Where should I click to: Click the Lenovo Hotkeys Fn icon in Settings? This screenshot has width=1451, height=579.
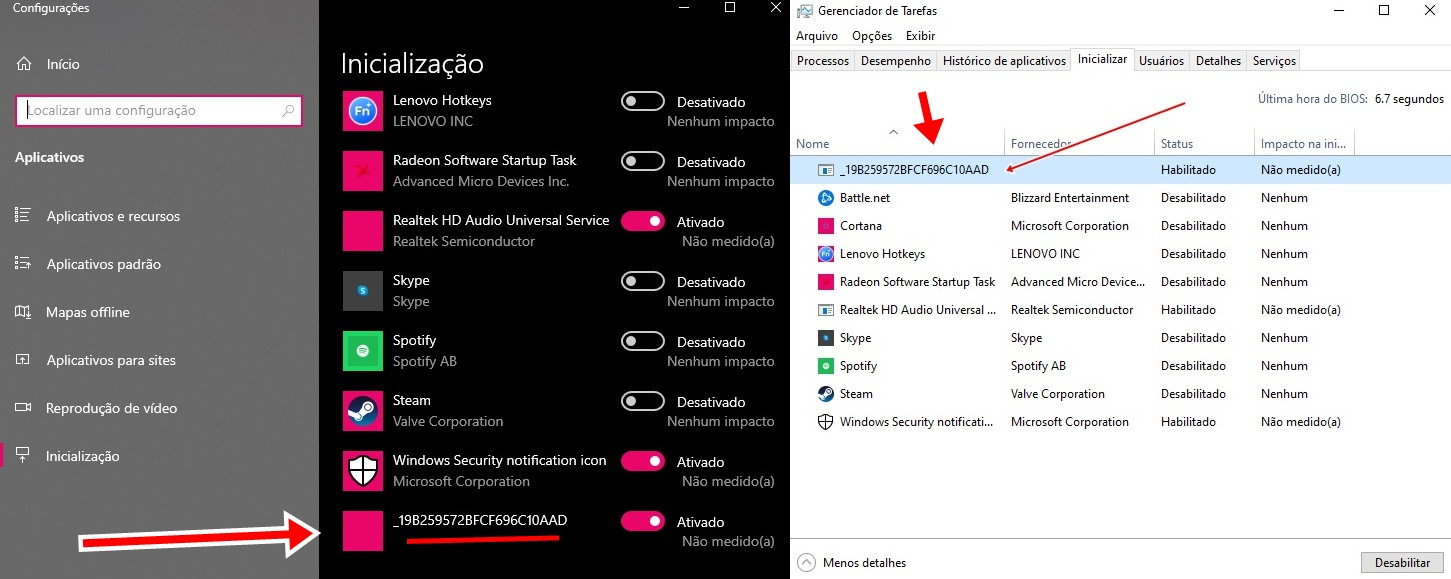[362, 111]
